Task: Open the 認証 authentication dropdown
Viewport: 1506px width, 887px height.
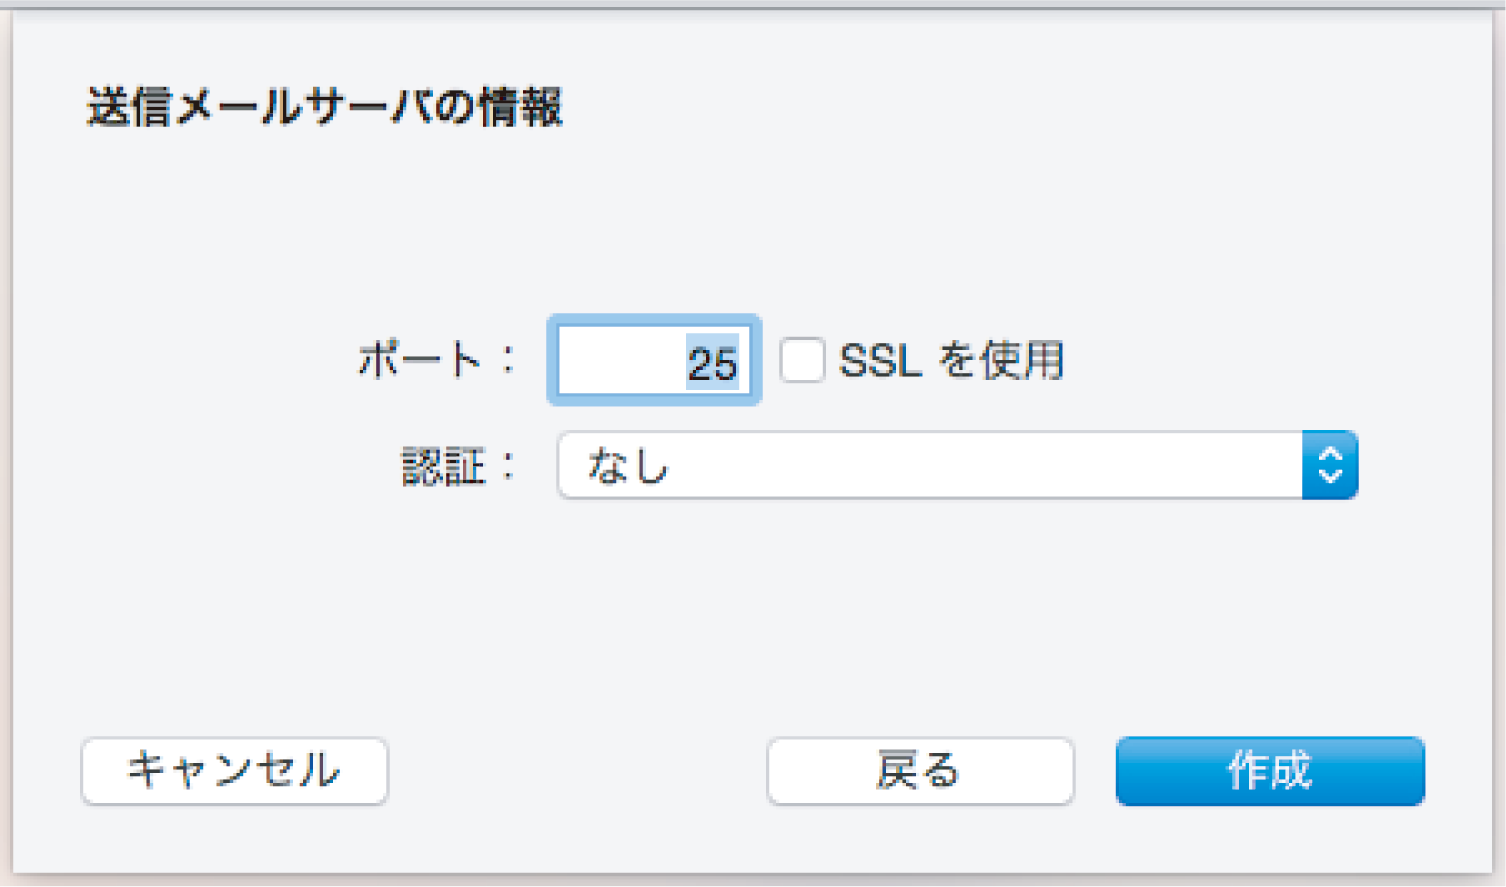Action: 957,465
